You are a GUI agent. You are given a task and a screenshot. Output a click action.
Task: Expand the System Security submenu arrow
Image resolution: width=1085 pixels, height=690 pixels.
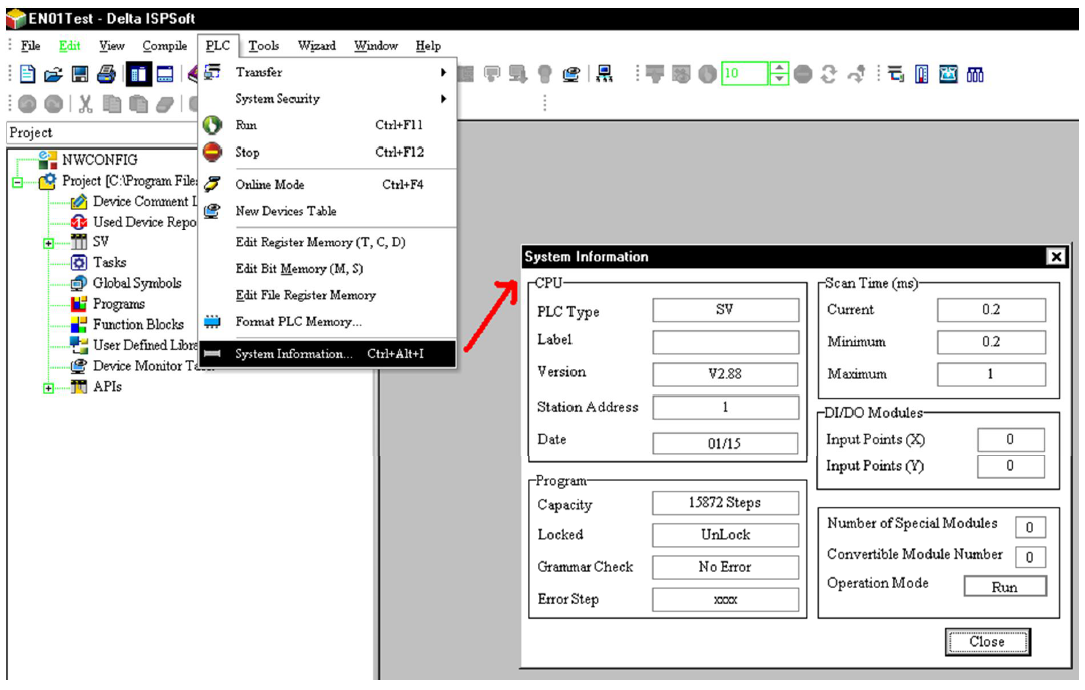[444, 99]
